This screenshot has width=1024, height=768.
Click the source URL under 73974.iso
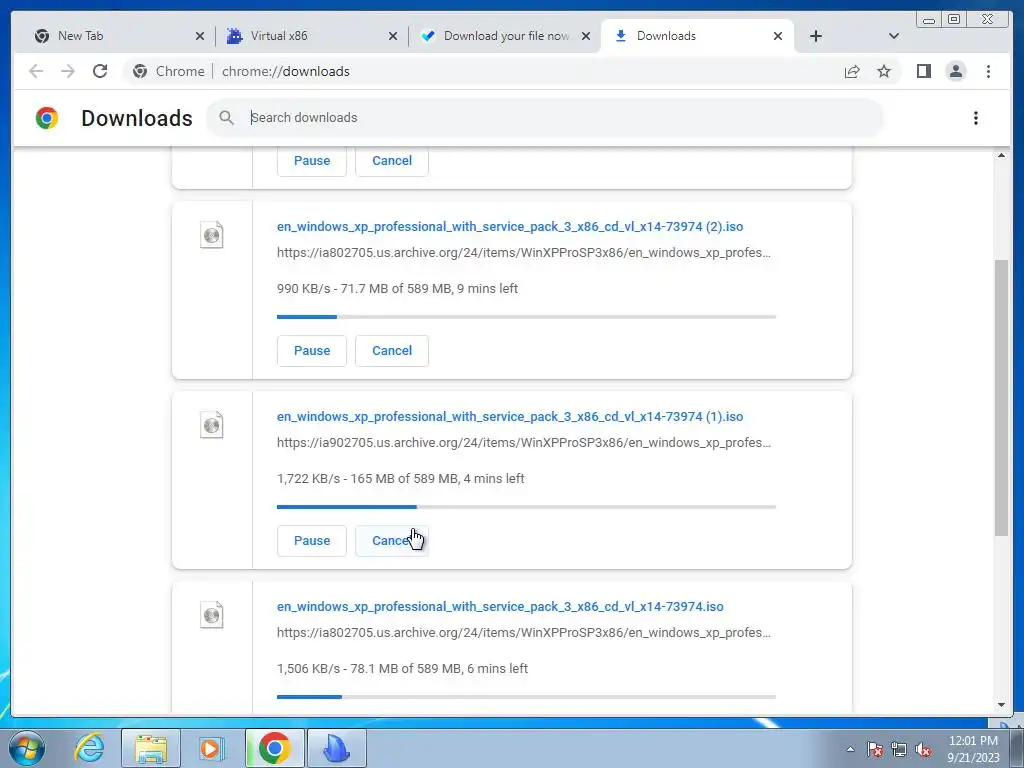524,633
